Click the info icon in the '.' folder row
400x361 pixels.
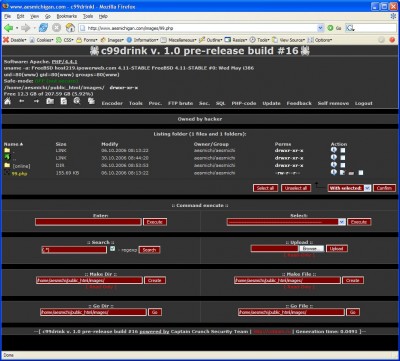(334, 150)
